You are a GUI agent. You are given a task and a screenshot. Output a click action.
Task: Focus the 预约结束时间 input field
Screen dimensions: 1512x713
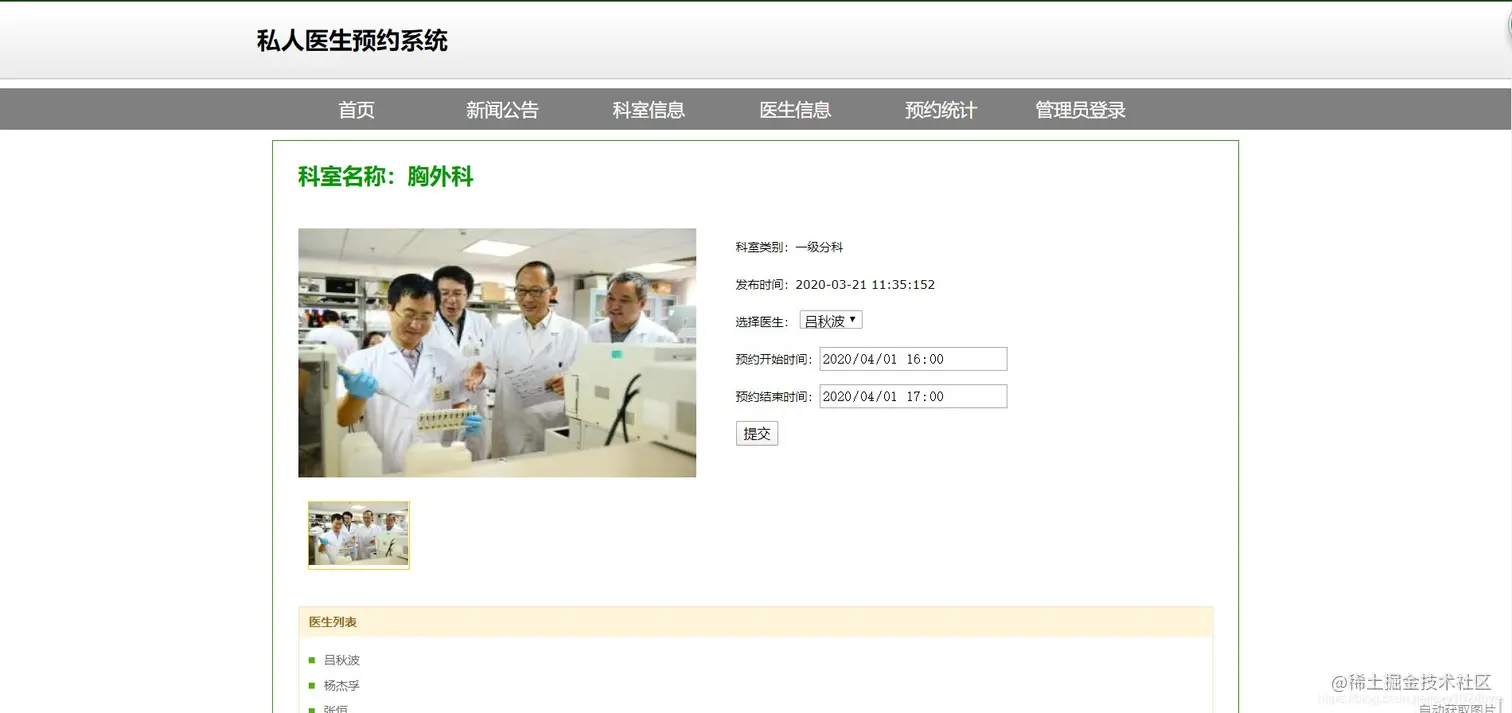(913, 396)
